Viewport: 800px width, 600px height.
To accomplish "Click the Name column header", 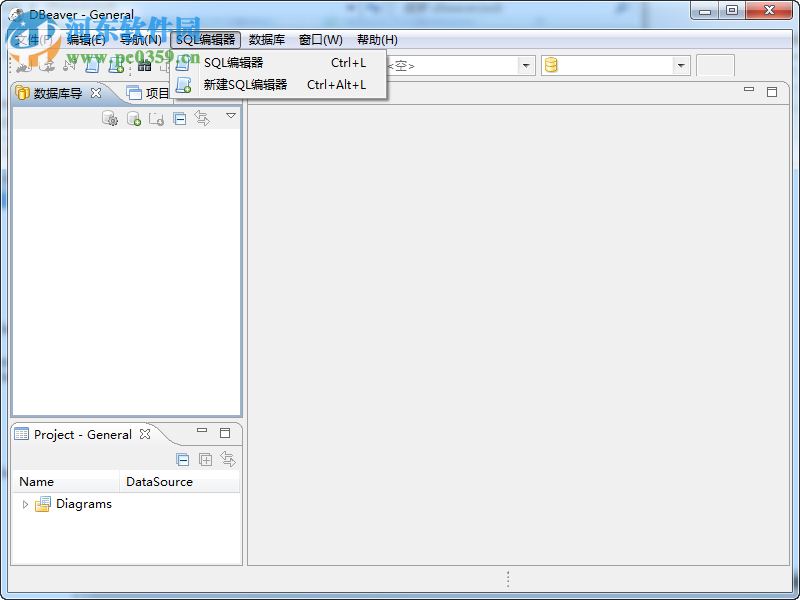I will tap(66, 482).
